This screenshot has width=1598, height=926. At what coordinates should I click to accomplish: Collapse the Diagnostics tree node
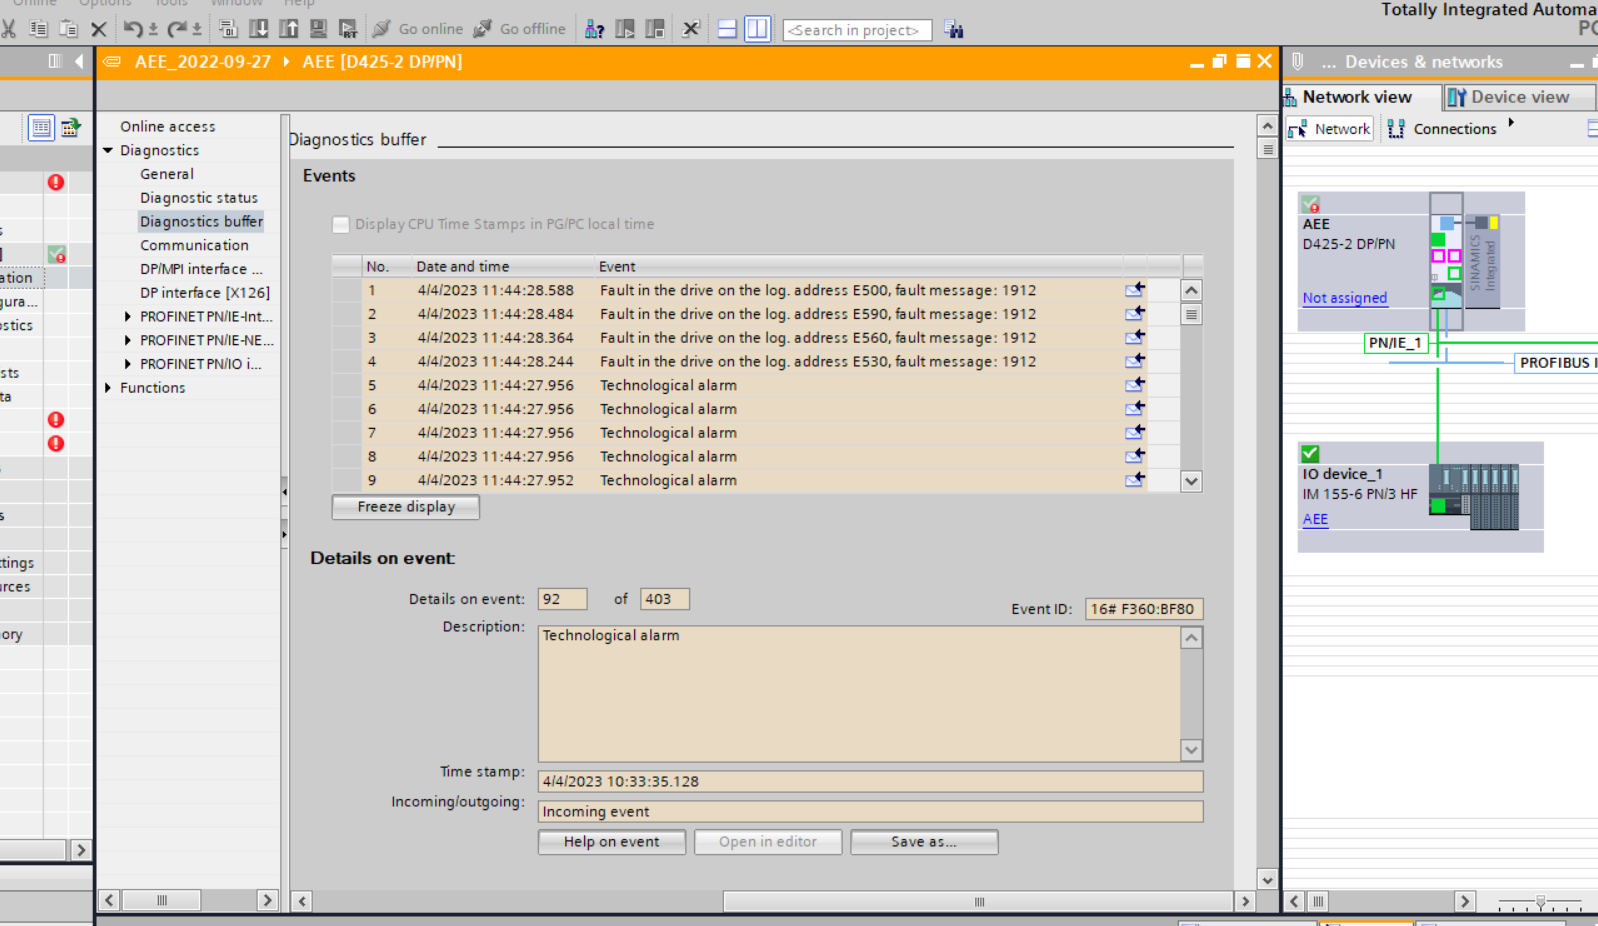click(108, 150)
